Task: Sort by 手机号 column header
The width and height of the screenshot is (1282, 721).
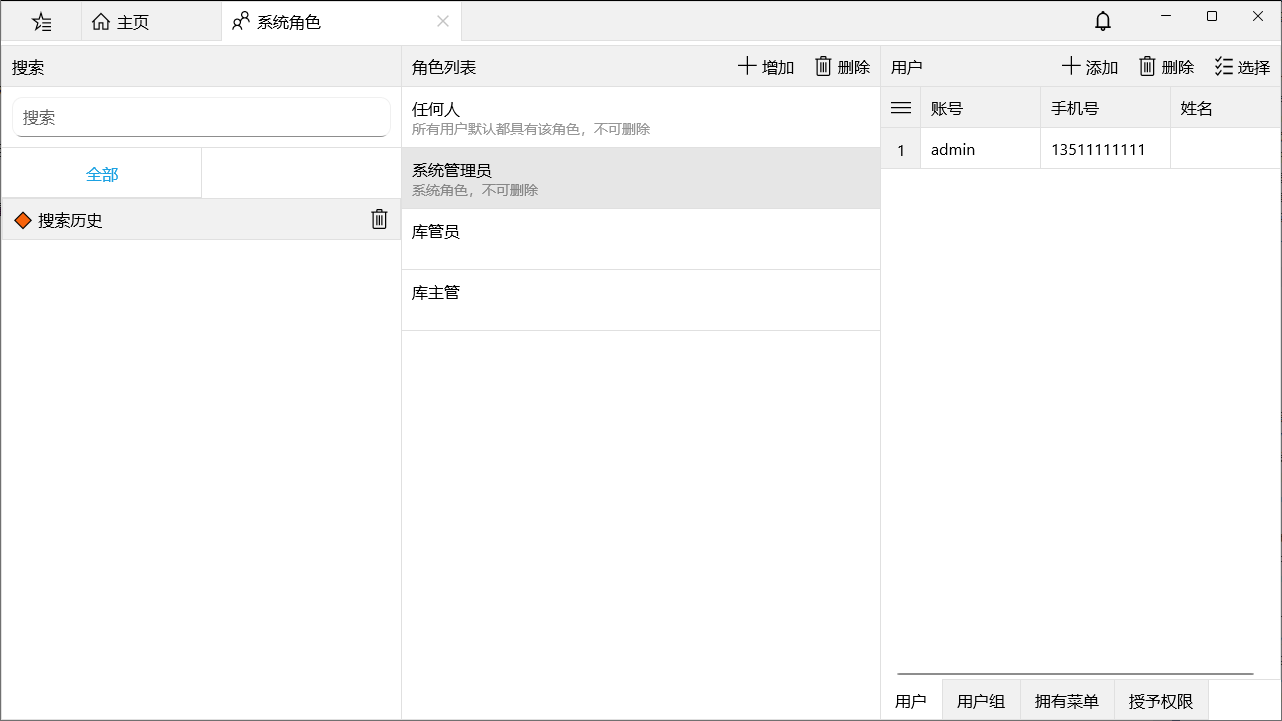Action: [x=1106, y=108]
